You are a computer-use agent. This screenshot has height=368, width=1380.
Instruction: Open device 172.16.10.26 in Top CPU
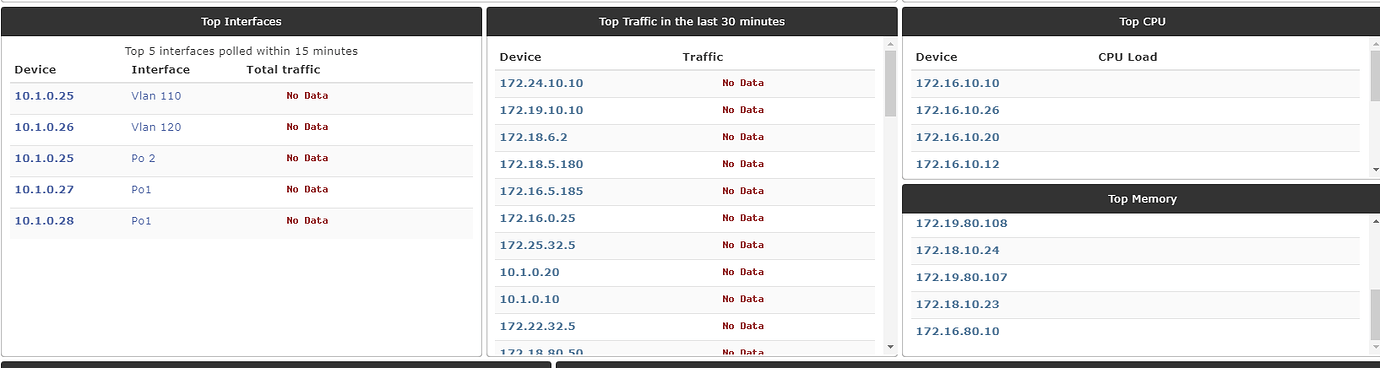click(957, 110)
